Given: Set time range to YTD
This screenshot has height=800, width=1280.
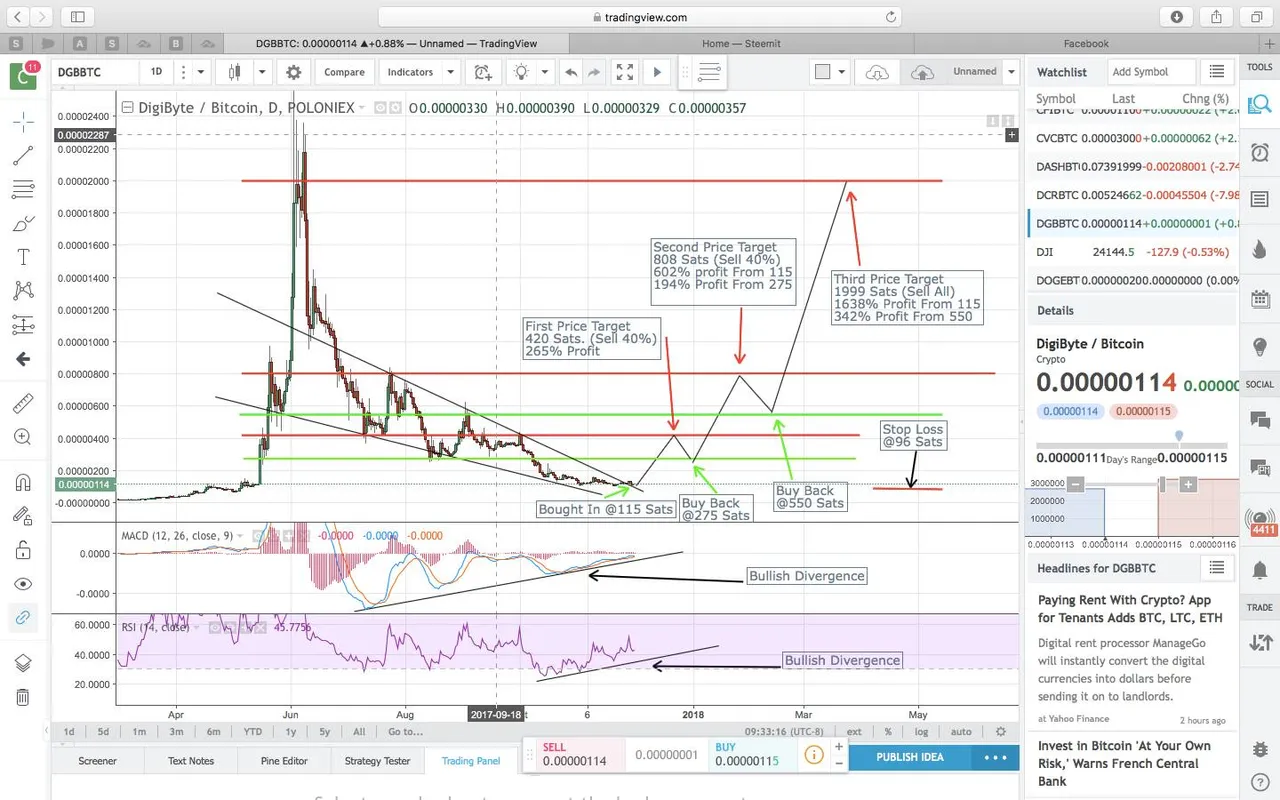Looking at the screenshot, I should (x=253, y=731).
